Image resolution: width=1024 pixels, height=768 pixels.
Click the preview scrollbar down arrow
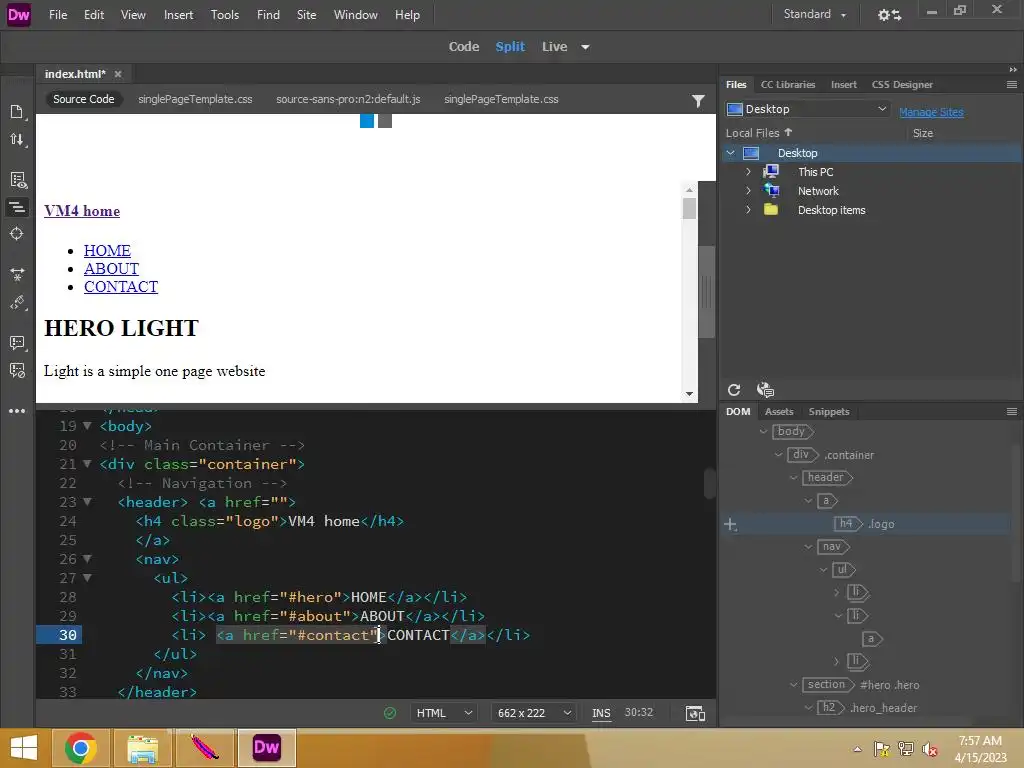[x=689, y=394]
